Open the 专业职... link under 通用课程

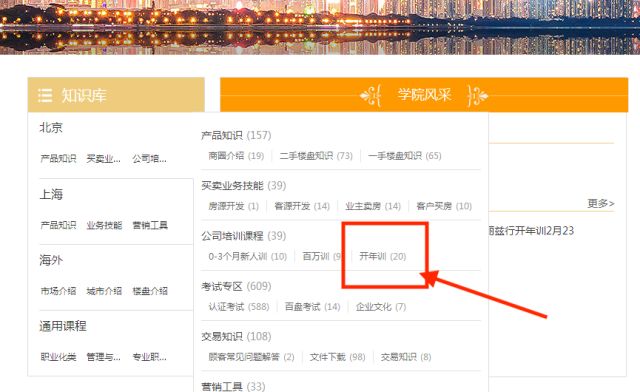(149, 357)
